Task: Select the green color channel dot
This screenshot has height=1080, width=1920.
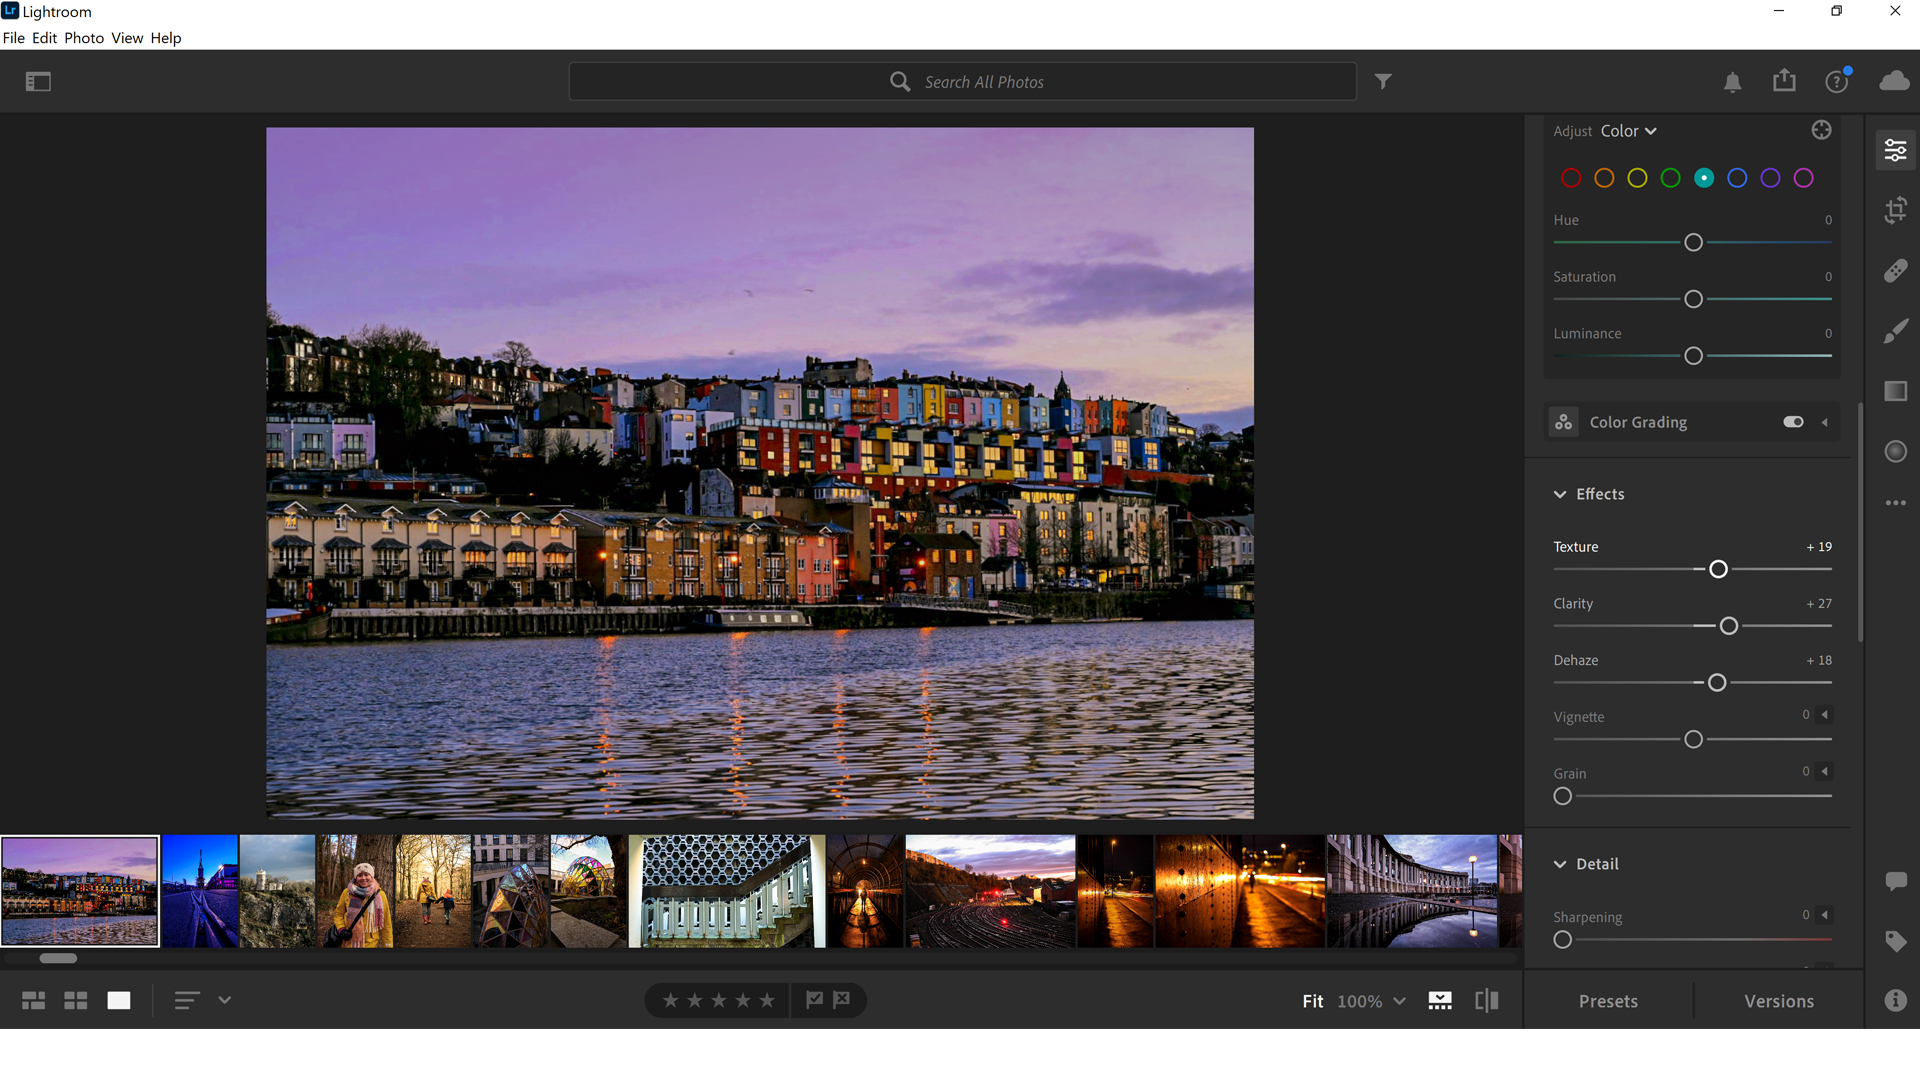Action: [1670, 178]
